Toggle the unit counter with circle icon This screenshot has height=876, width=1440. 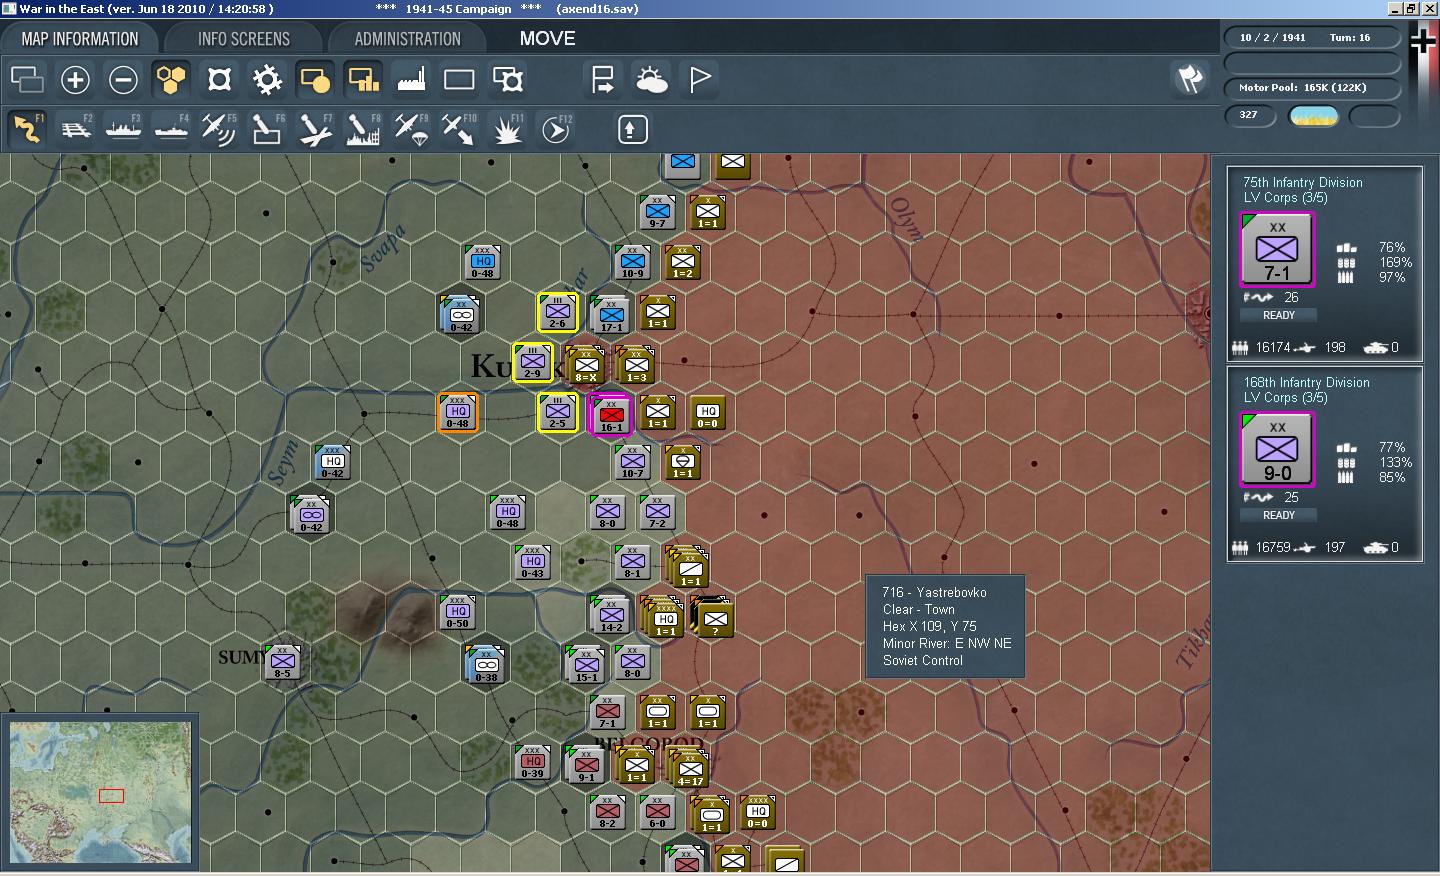315,80
